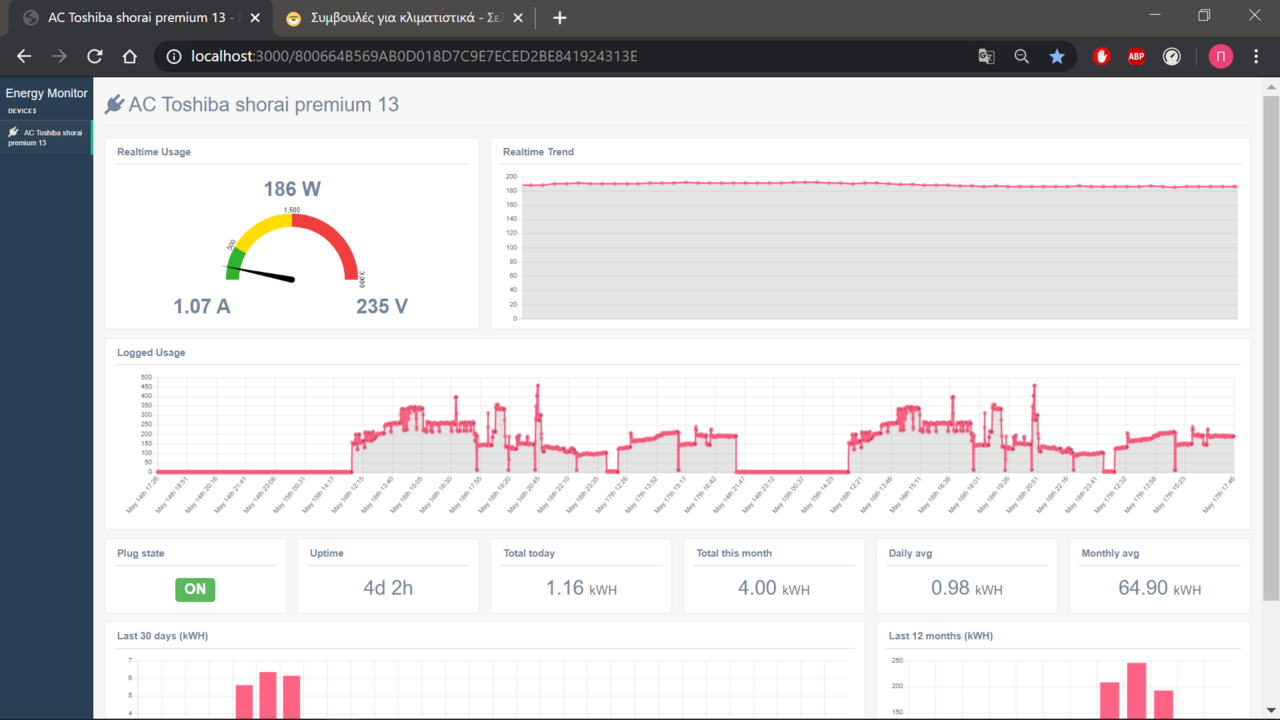Click Energy Monitor sidebar title
This screenshot has width=1280, height=720.
click(x=47, y=93)
